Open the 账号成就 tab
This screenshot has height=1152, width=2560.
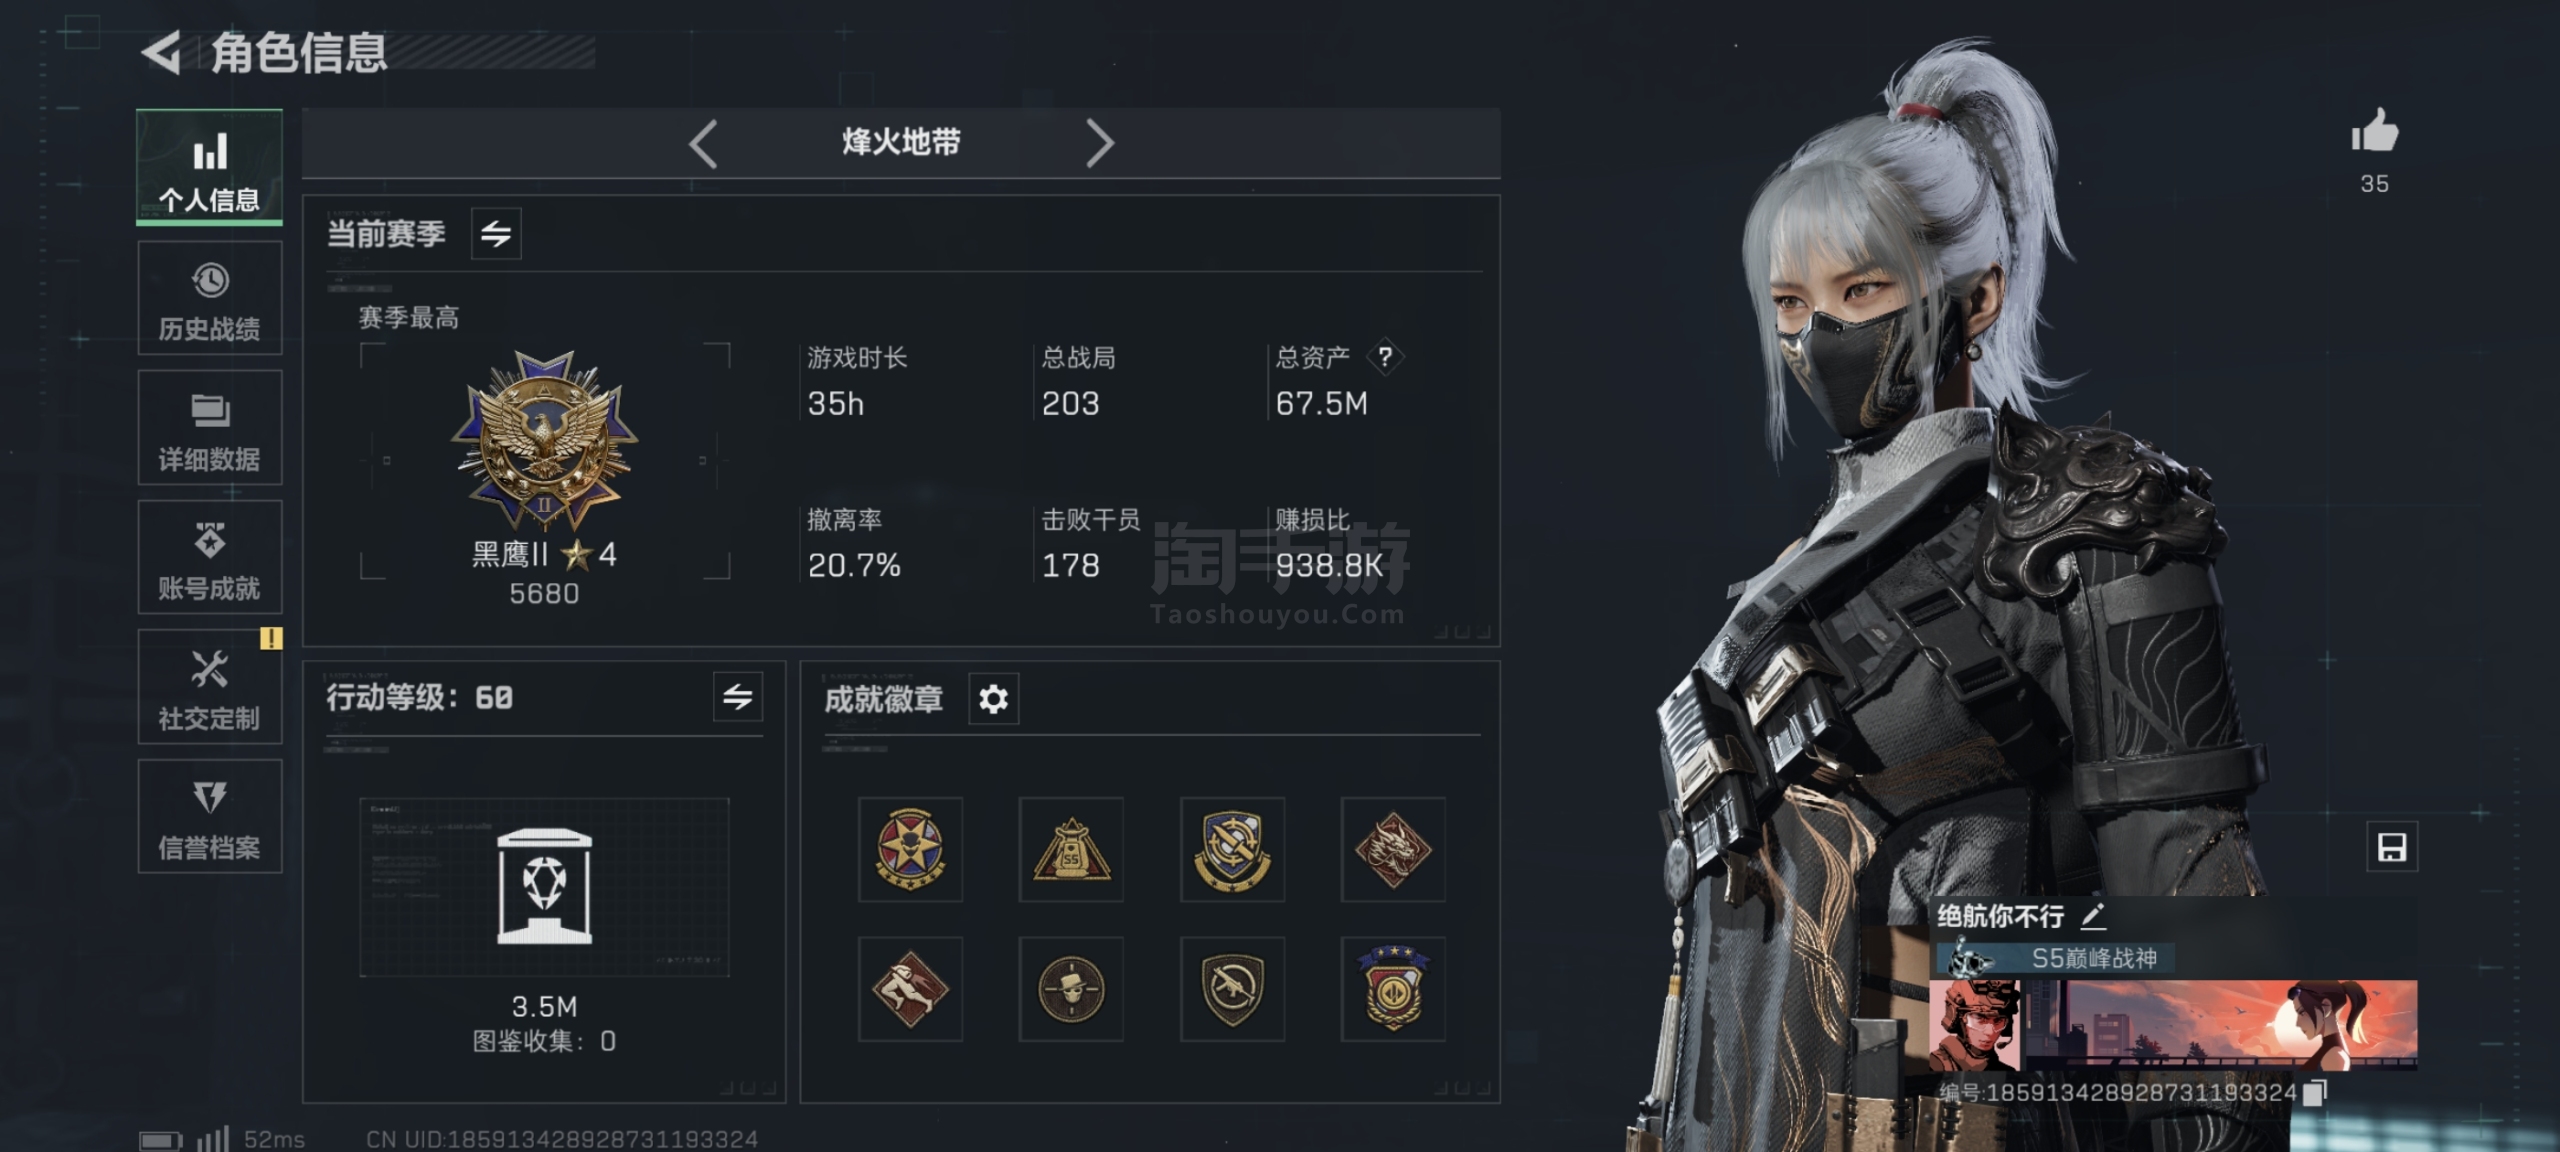click(210, 557)
